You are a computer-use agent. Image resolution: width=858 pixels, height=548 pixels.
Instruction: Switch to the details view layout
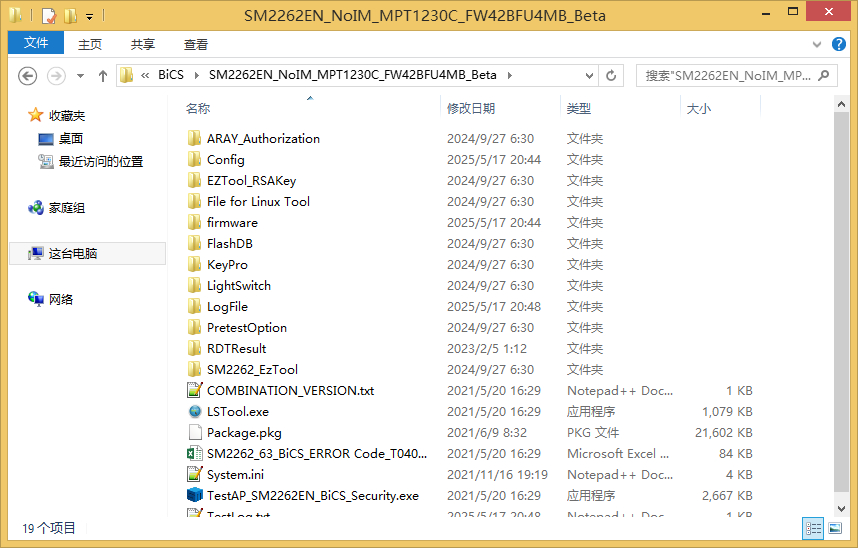[x=813, y=528]
